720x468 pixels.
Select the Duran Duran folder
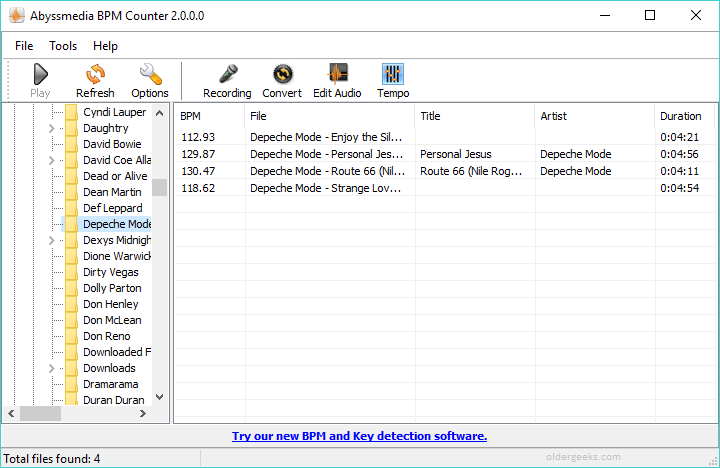point(113,400)
